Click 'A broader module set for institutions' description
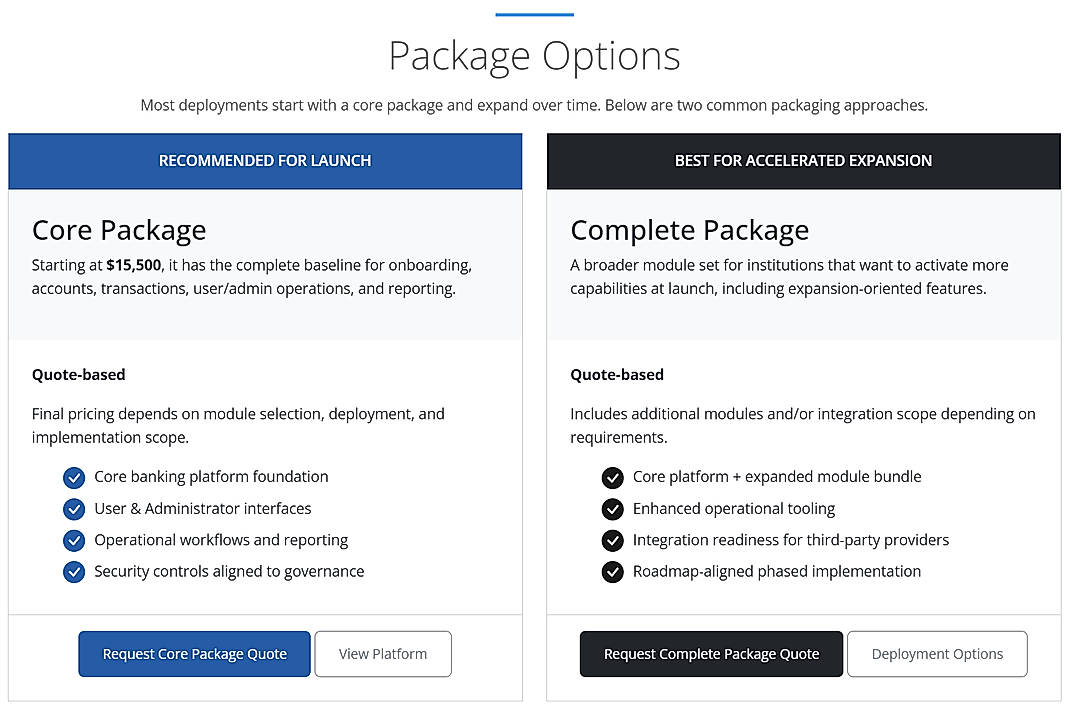Viewport: 1070px width, 712px height. pos(789,276)
